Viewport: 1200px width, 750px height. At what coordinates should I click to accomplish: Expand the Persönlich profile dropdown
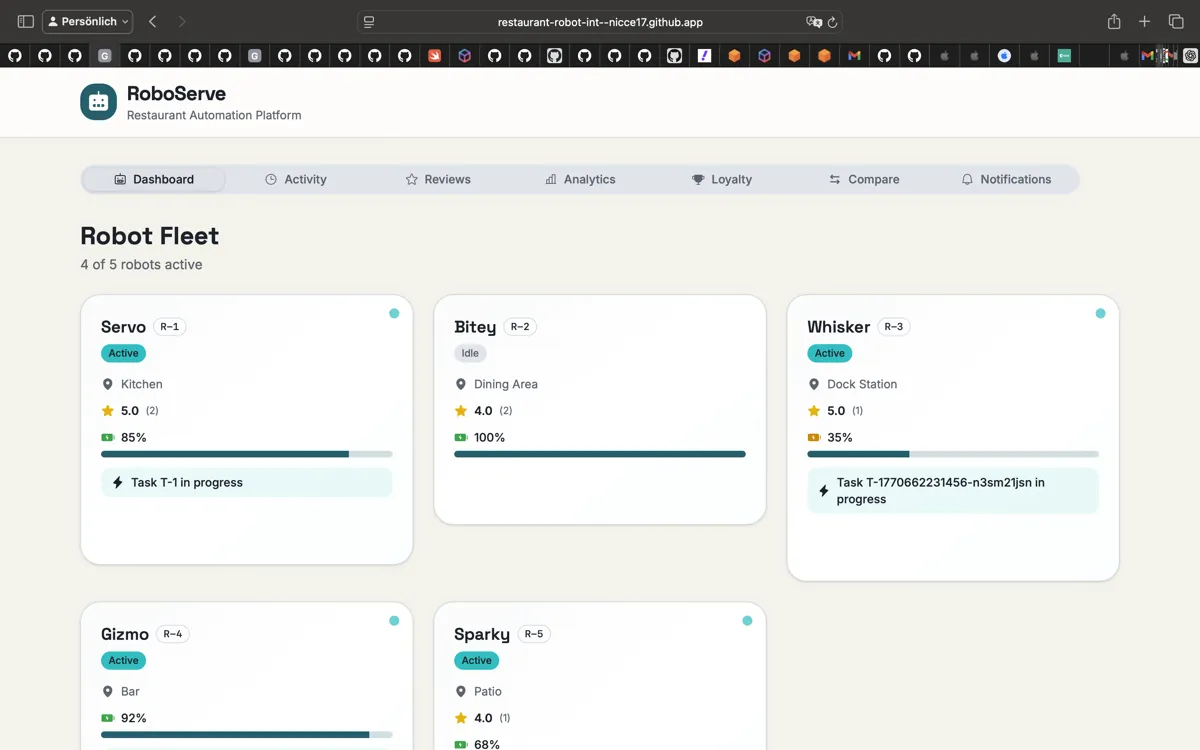(88, 21)
